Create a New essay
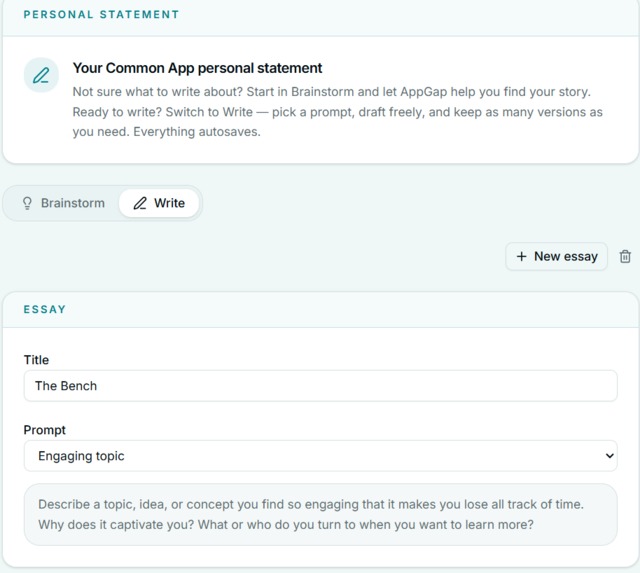This screenshot has width=640, height=573. point(556,256)
